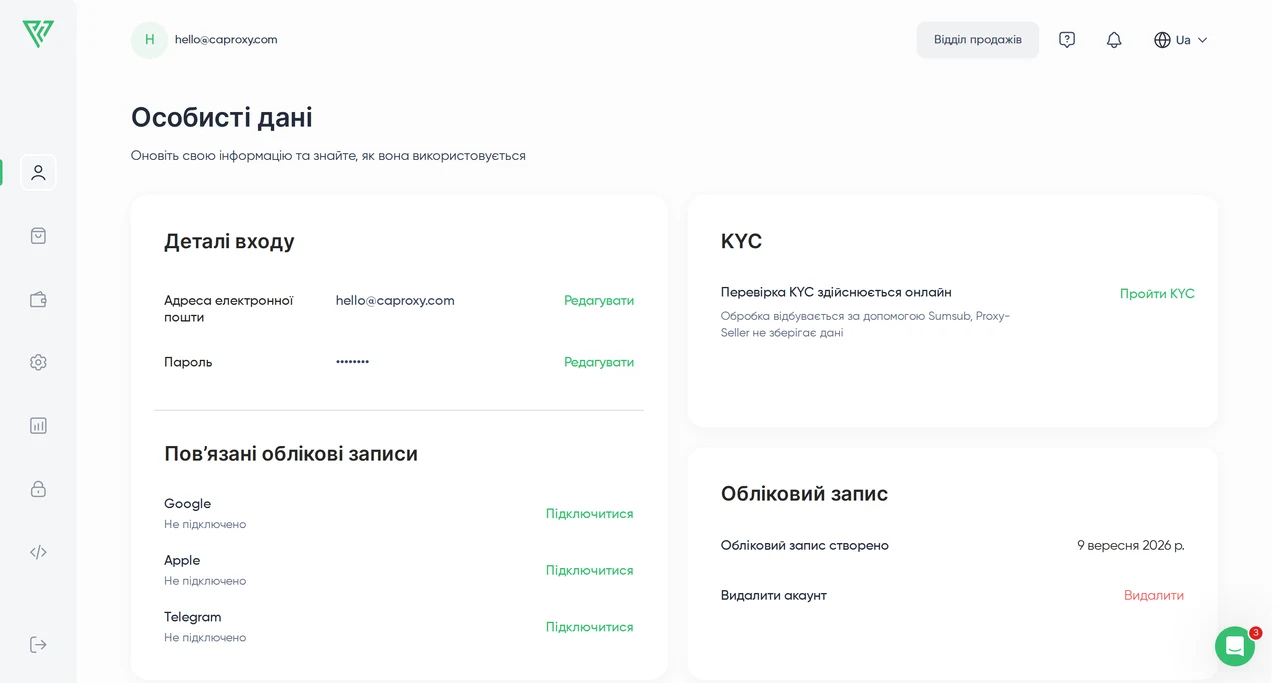Click the Деталі входу heading
The width and height of the screenshot is (1280, 683).
(229, 241)
